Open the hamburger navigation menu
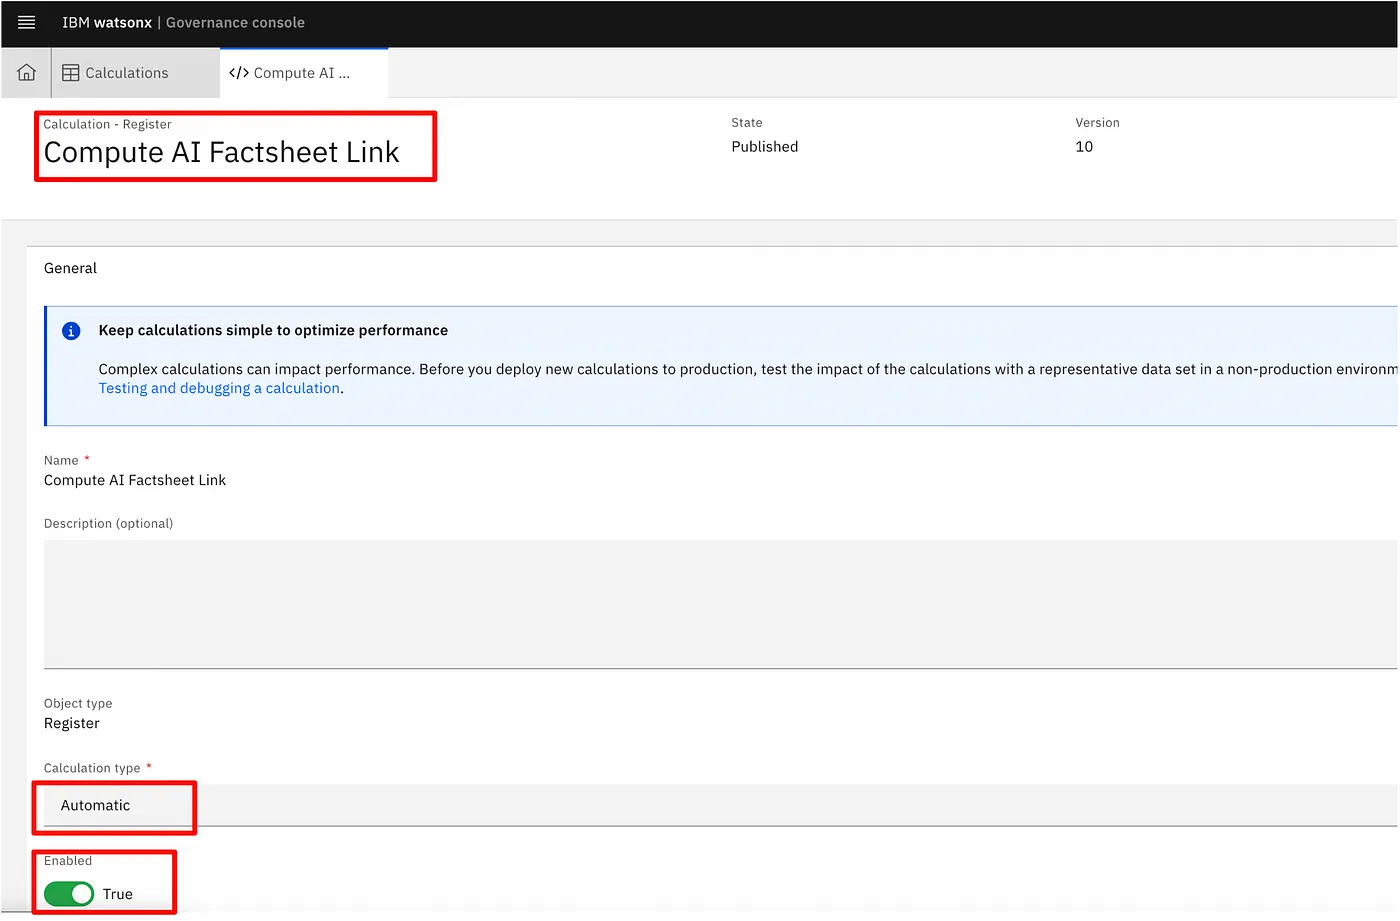The height and width of the screenshot is (921, 1400). (x=27, y=22)
